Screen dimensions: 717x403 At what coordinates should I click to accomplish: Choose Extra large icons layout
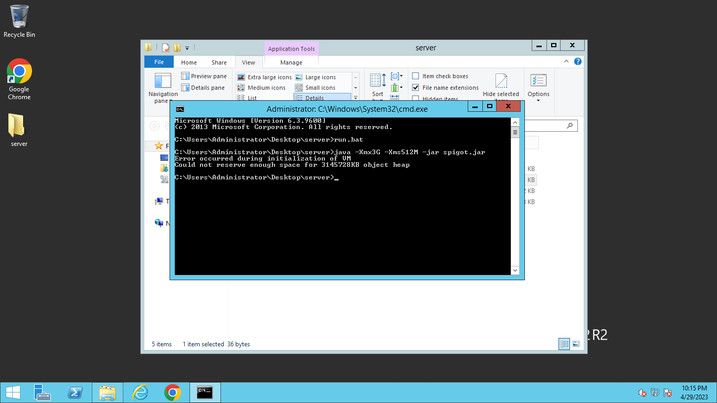tap(264, 76)
